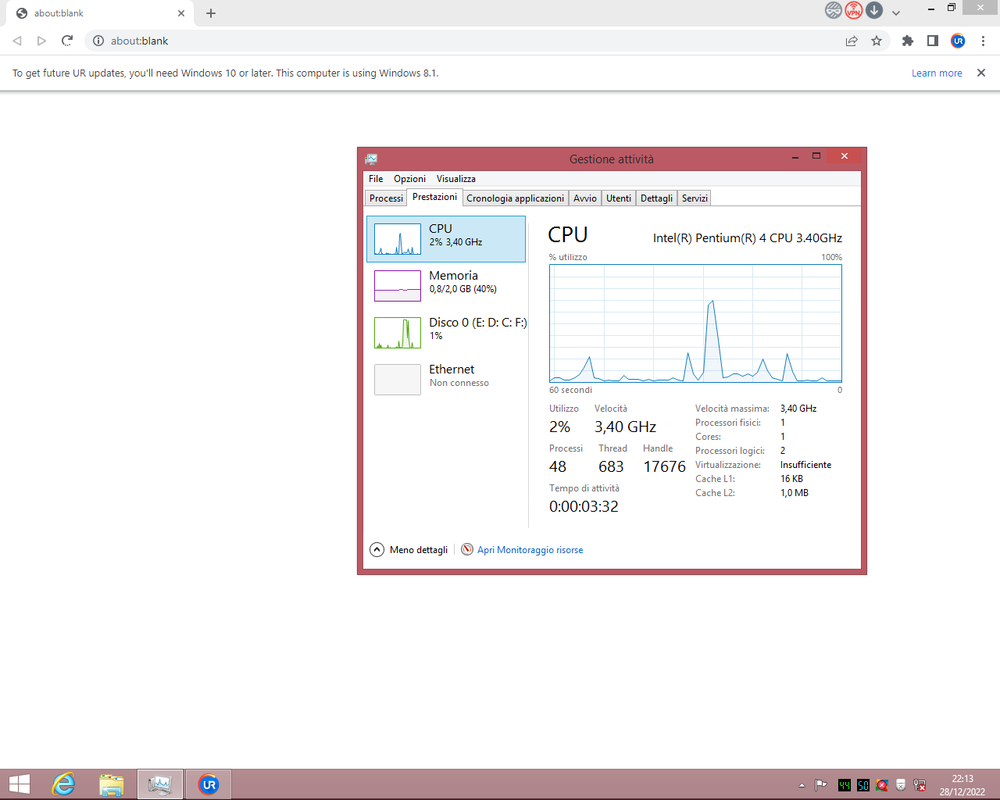Screen dimensions: 1000x800
Task: Click the site info icon in address bar
Action: click(98, 41)
